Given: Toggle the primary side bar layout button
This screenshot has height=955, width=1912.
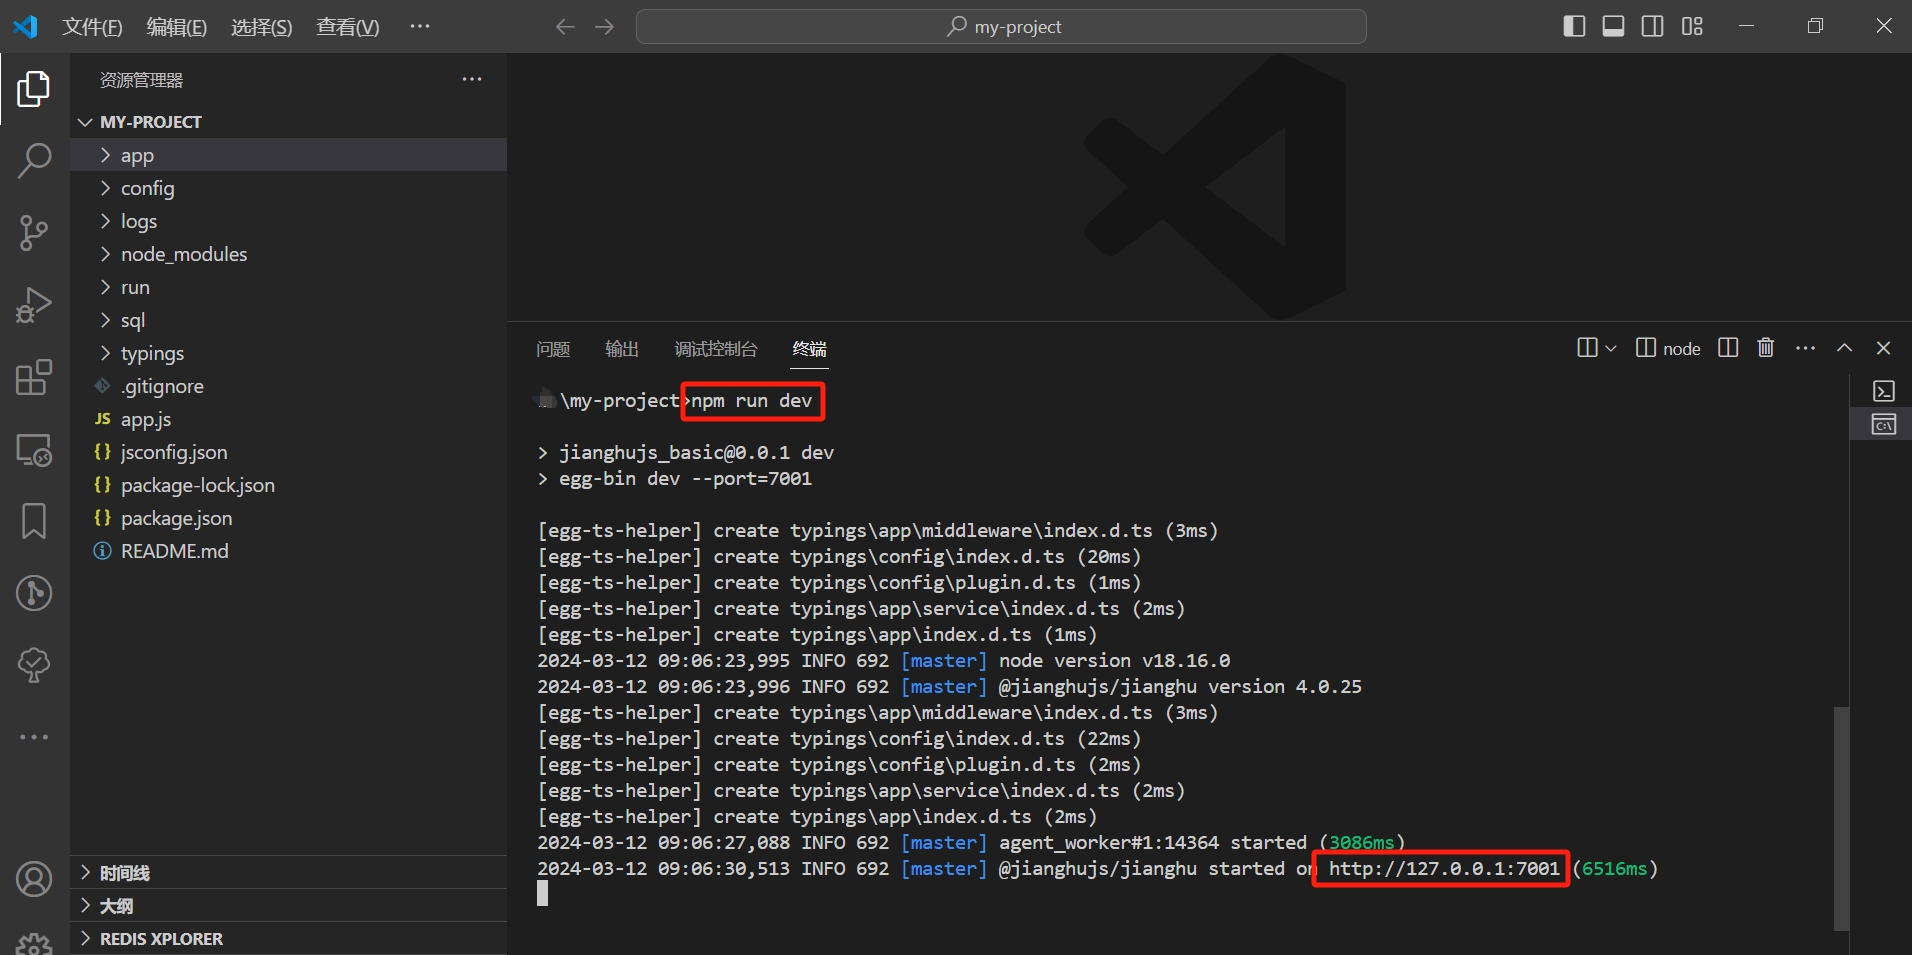Looking at the screenshot, I should (1574, 26).
